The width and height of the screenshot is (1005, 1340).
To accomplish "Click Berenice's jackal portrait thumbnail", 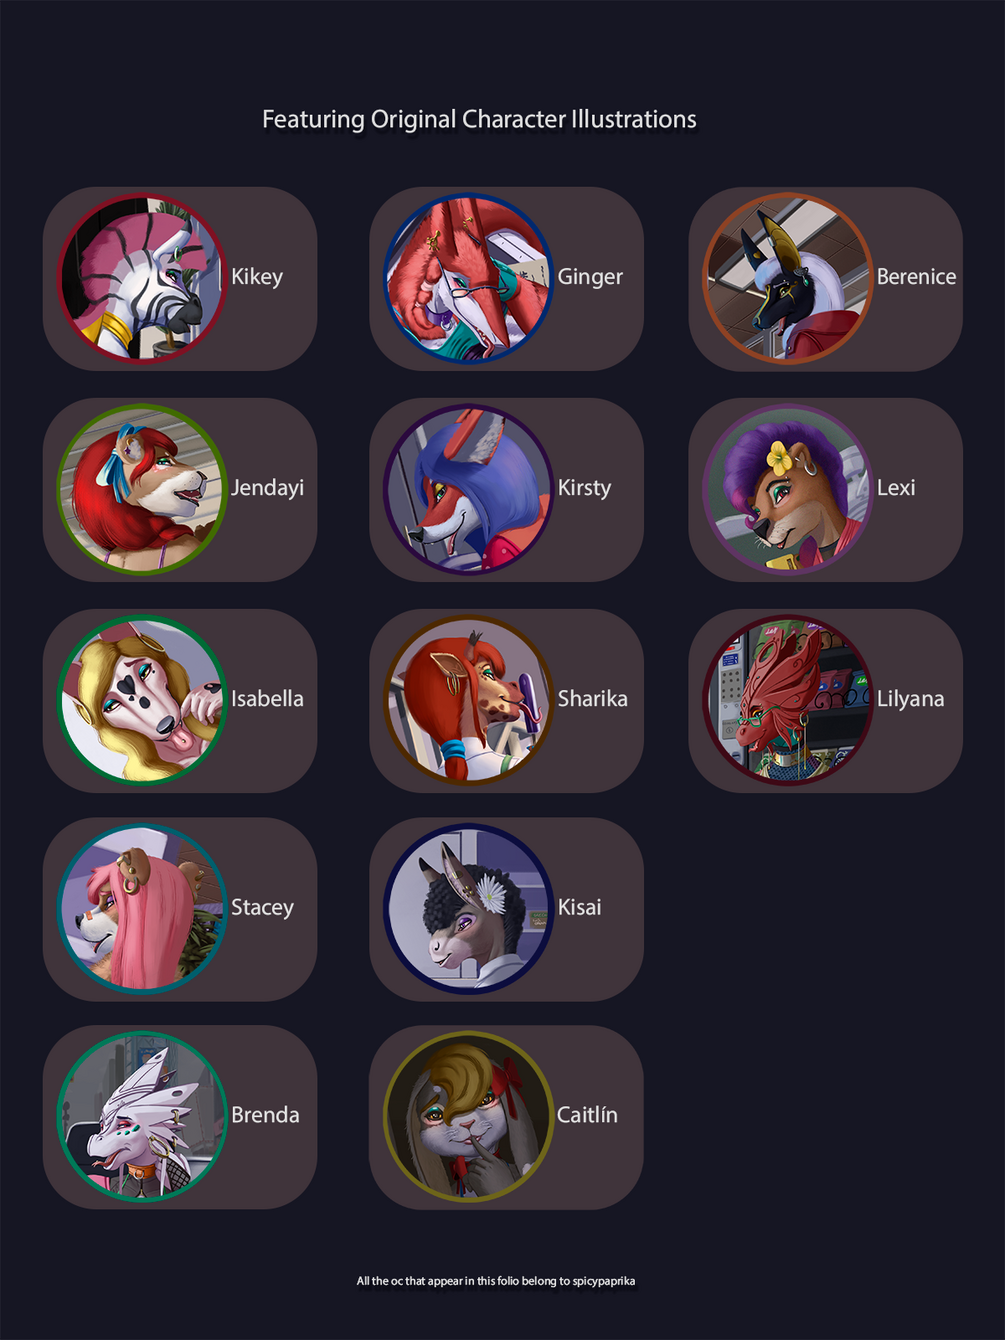I will pos(787,278).
